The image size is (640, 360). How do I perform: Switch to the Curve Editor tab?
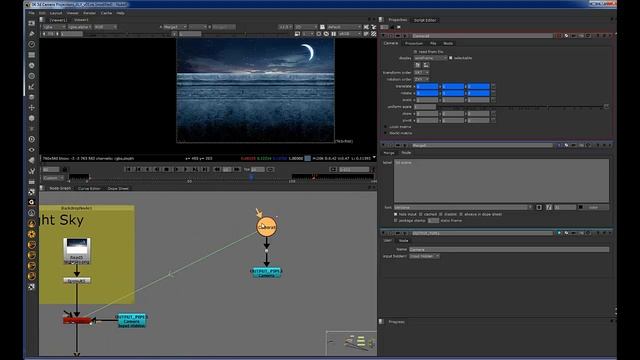coord(89,189)
